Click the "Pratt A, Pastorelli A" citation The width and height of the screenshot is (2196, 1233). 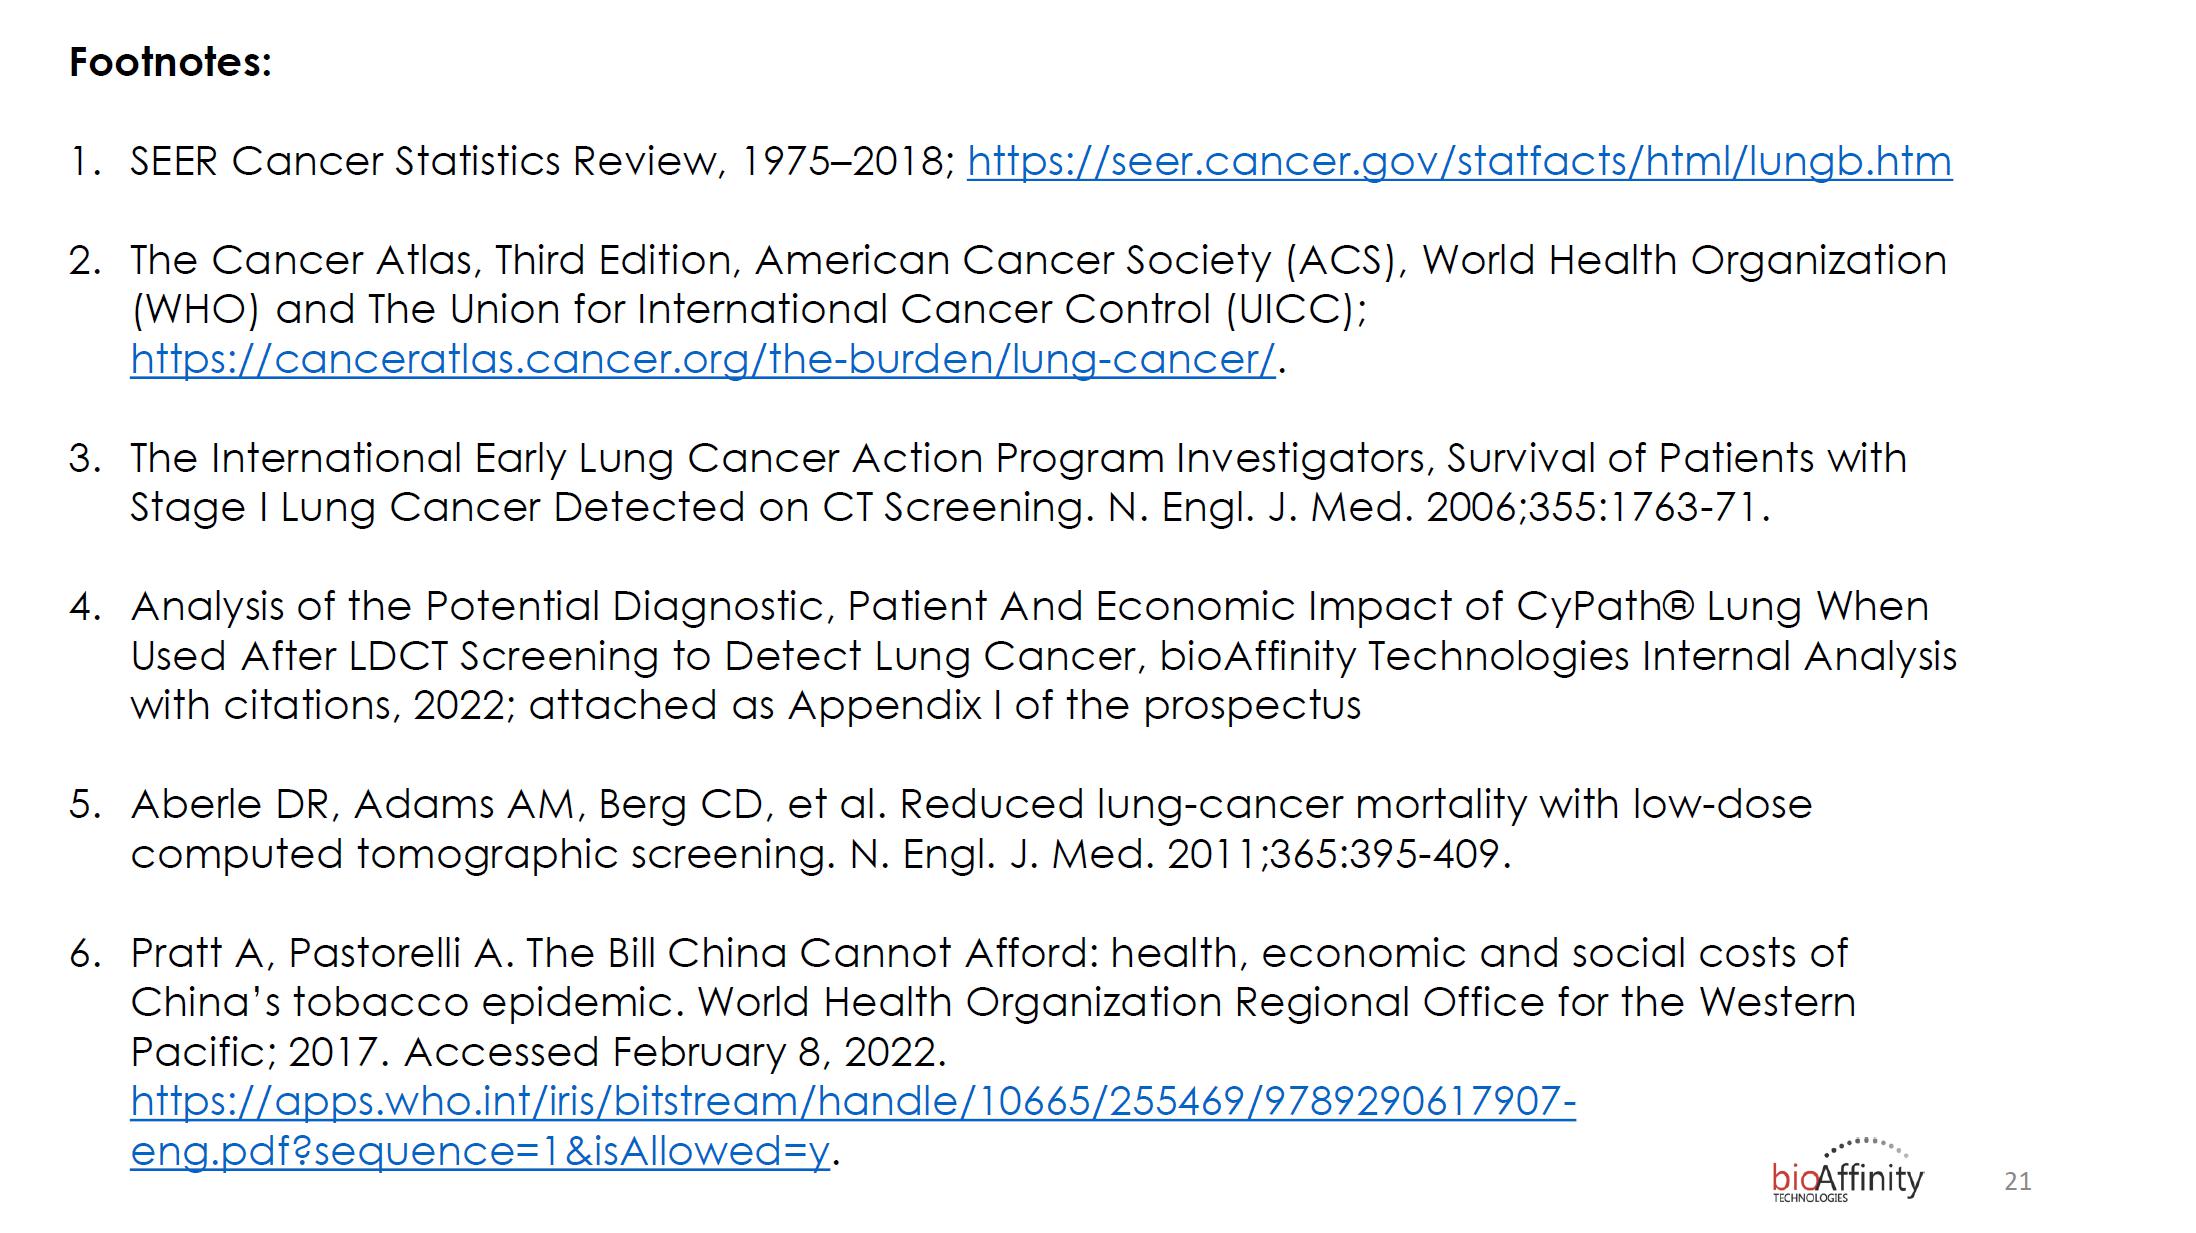coord(320,954)
